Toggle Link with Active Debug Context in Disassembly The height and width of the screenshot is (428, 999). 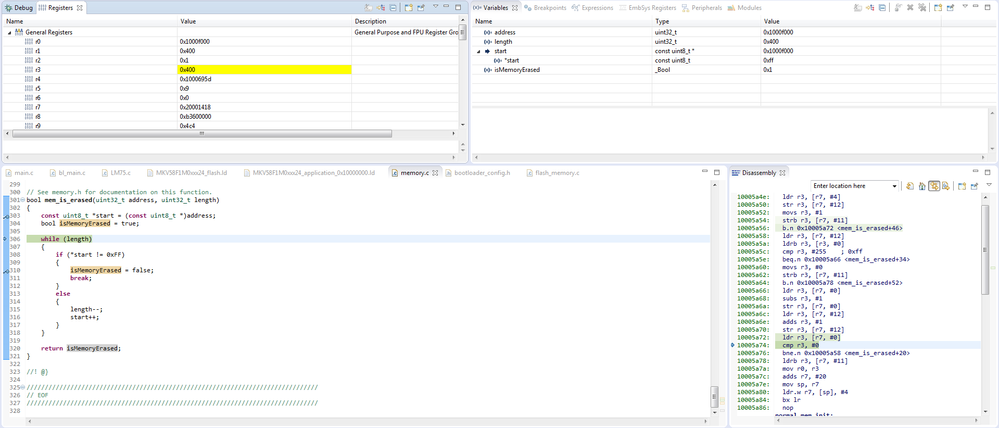934,186
